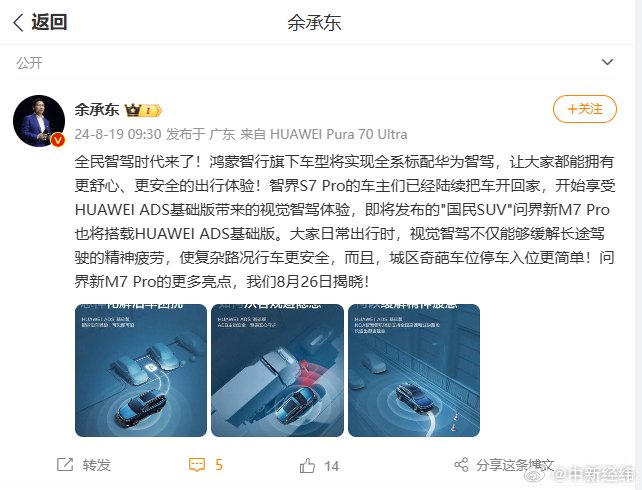Open 余承东's profile avatar
This screenshot has width=642, height=490.
point(39,121)
